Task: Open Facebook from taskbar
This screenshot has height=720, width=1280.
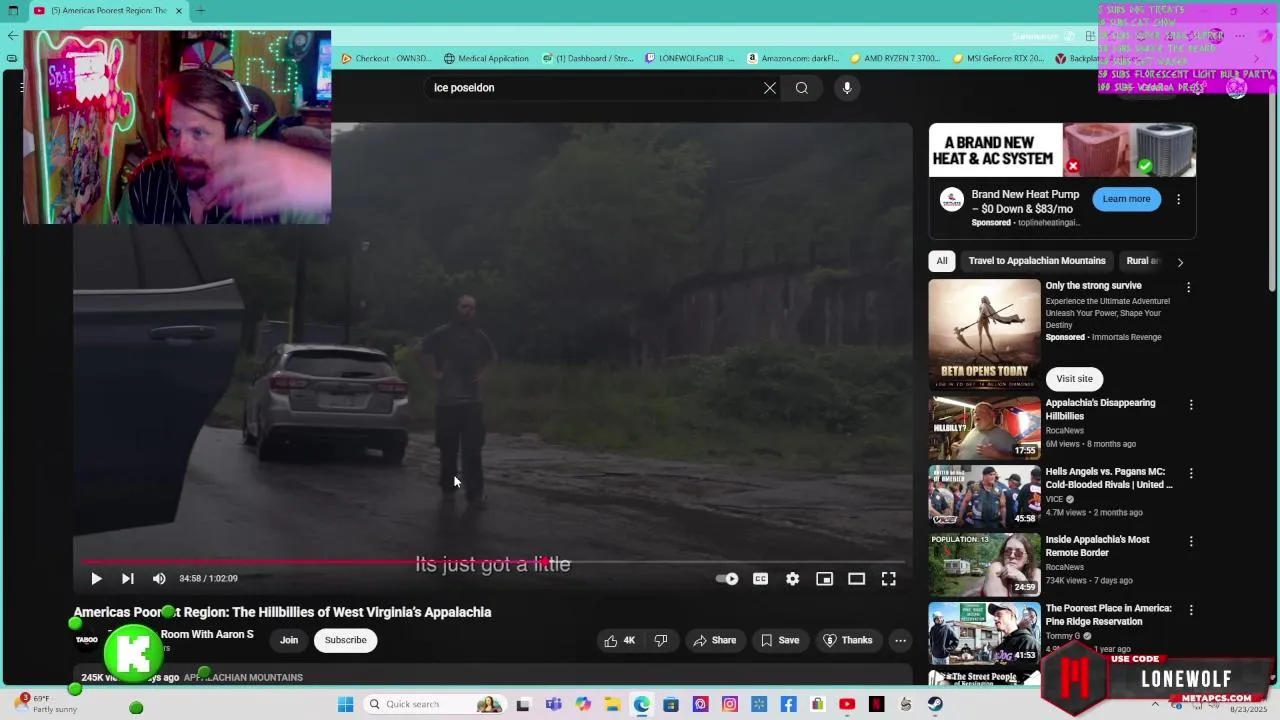Action: [x=788, y=704]
